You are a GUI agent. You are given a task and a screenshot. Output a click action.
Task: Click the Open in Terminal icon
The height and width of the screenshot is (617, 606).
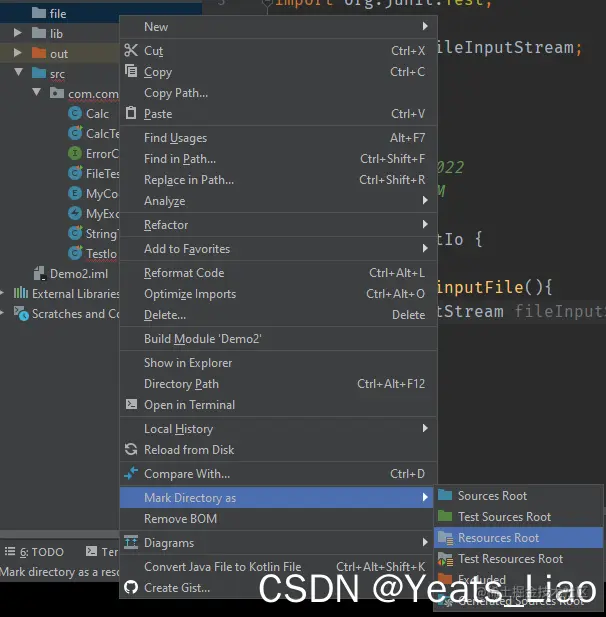click(x=131, y=404)
